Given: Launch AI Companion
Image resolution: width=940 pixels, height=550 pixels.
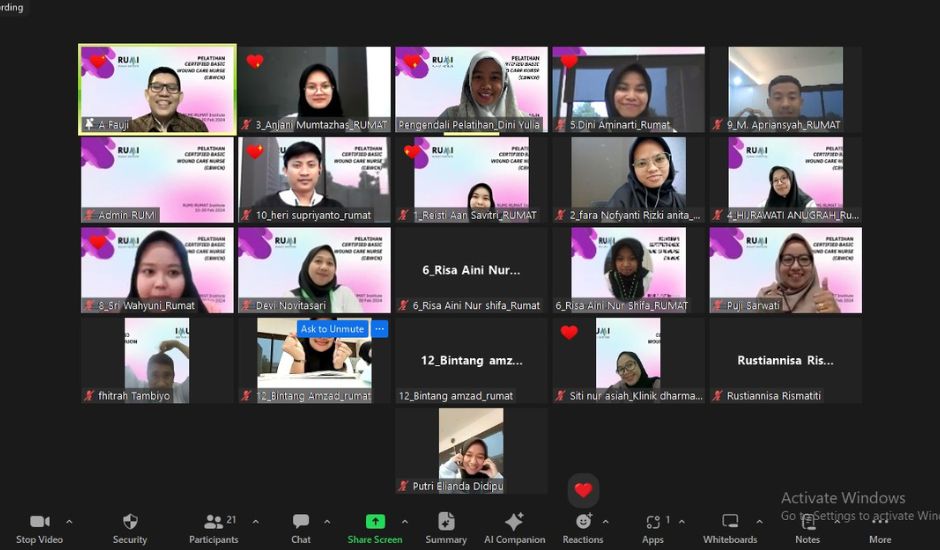Looking at the screenshot, I should (514, 522).
